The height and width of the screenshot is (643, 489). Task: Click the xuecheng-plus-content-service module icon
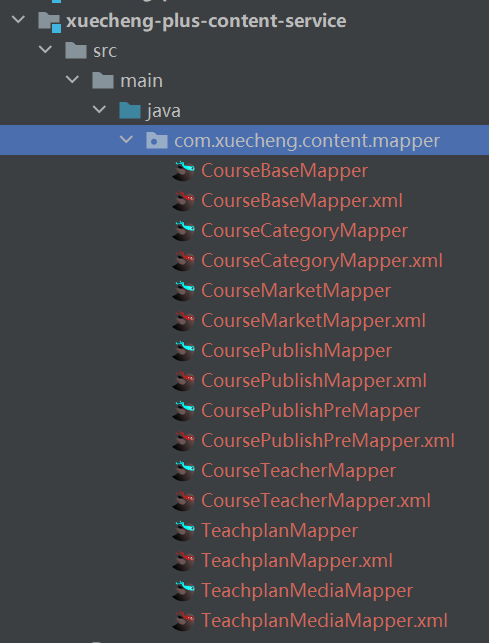[x=49, y=21]
